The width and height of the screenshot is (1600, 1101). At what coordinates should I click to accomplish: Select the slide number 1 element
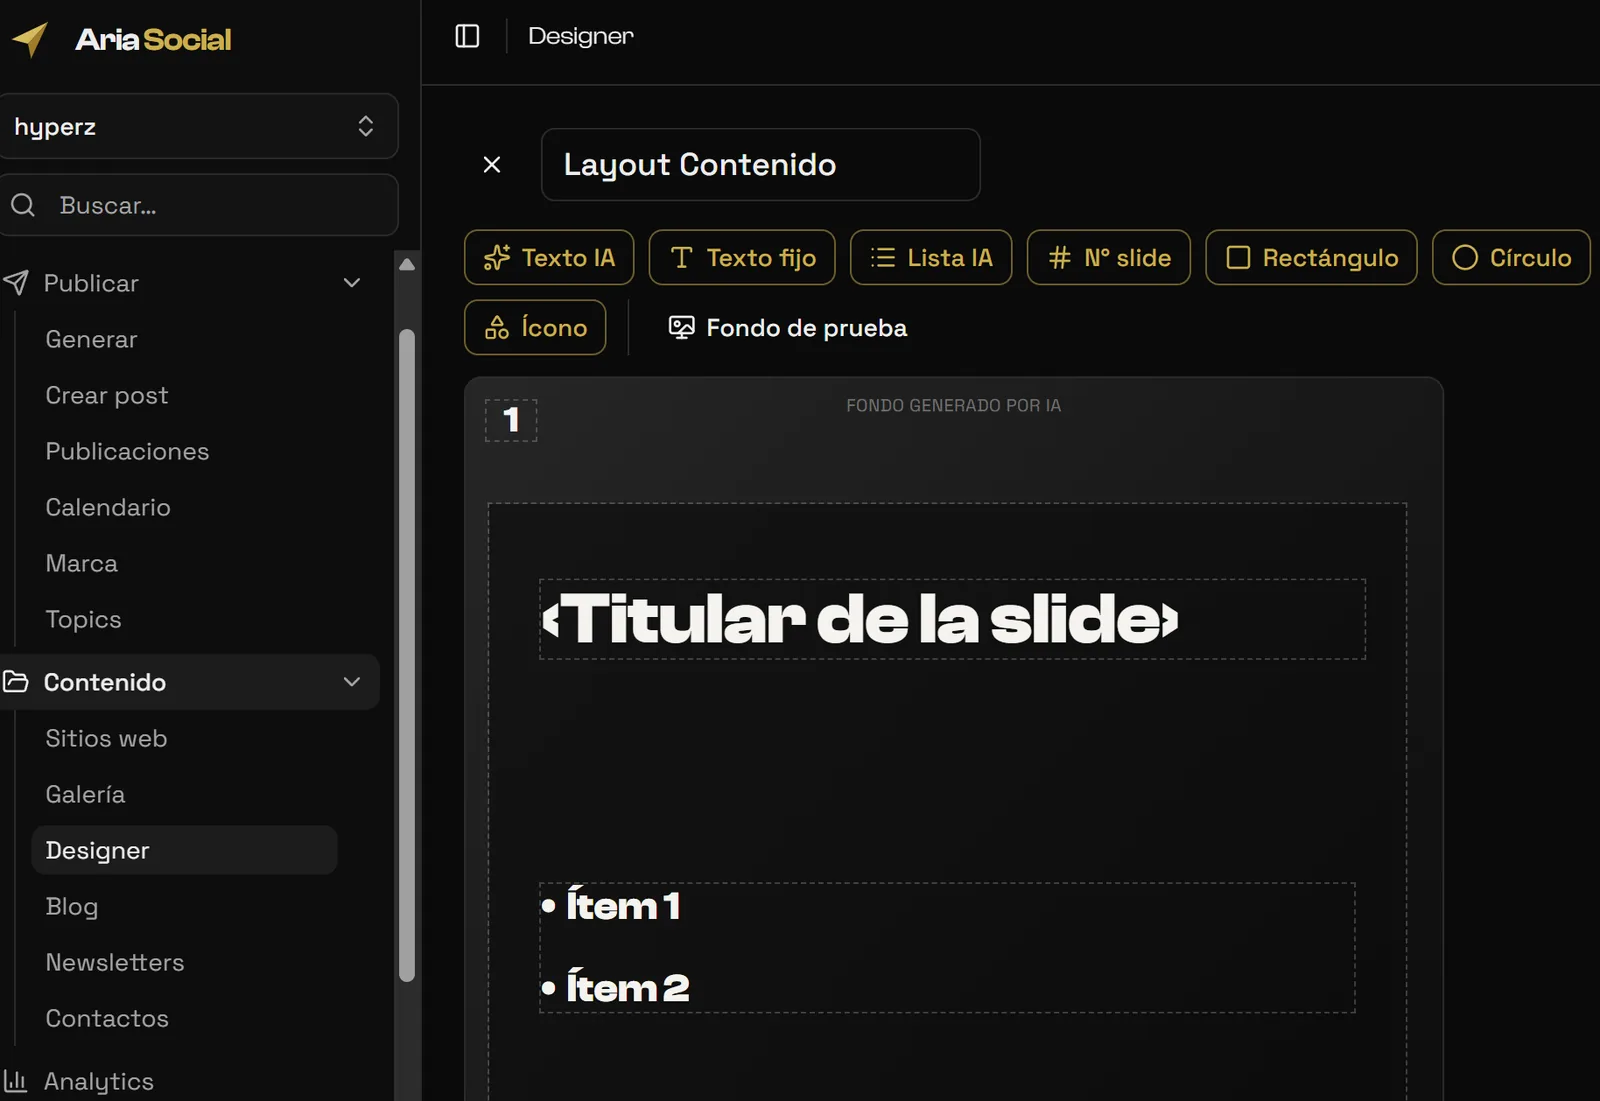click(511, 420)
